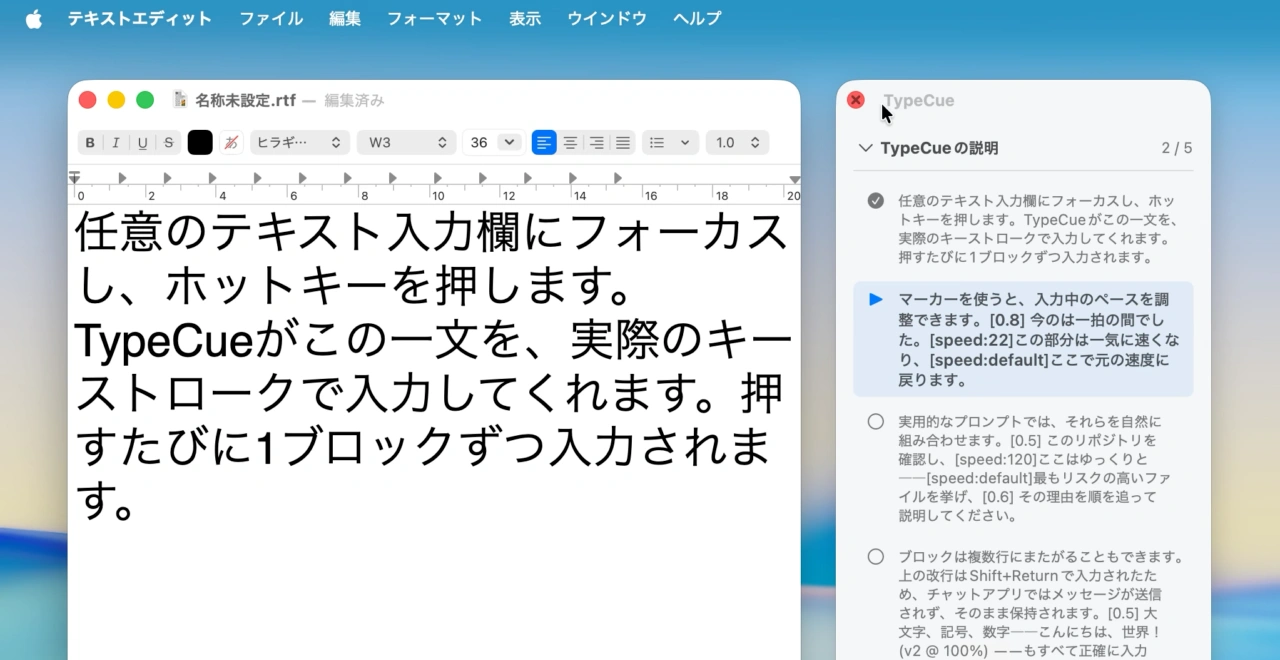Screen dimensions: 1280x660
Task: Click the 2 / 5 progress counter
Action: coord(1177,148)
